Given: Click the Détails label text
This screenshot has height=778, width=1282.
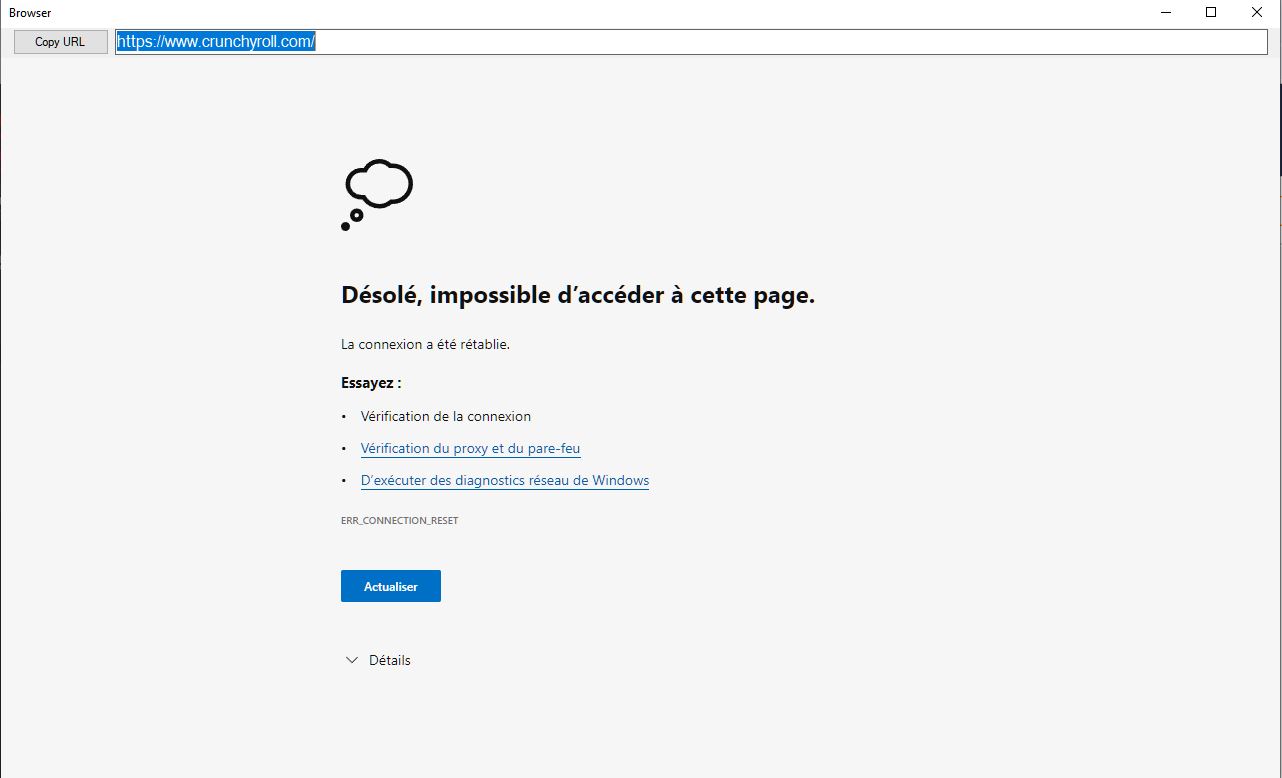Looking at the screenshot, I should point(389,660).
